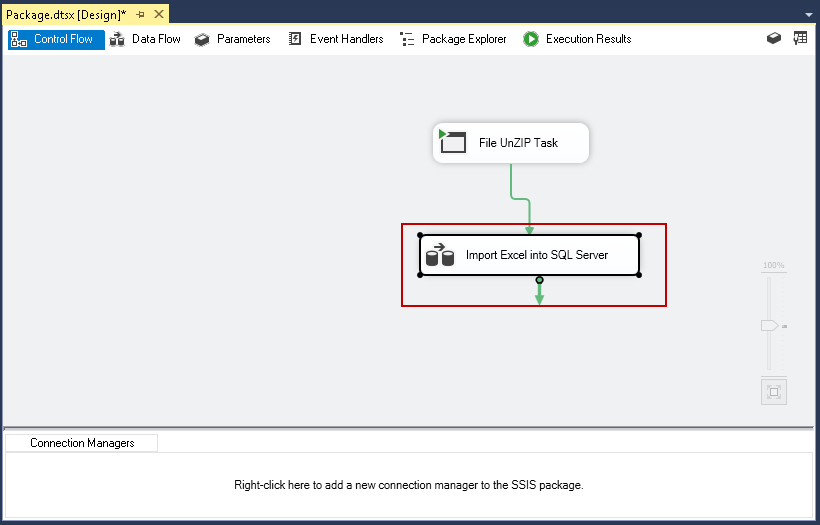Click the Parameters cube icon

click(202, 40)
